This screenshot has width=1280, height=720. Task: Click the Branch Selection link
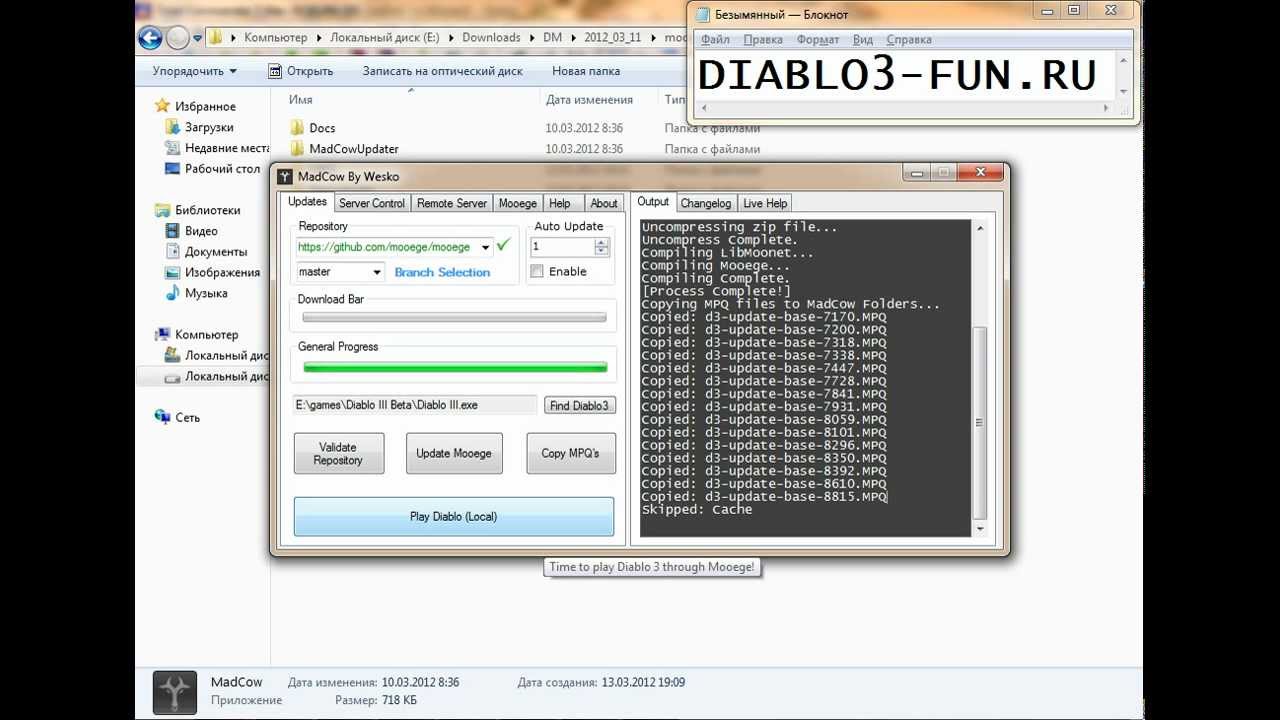[442, 272]
